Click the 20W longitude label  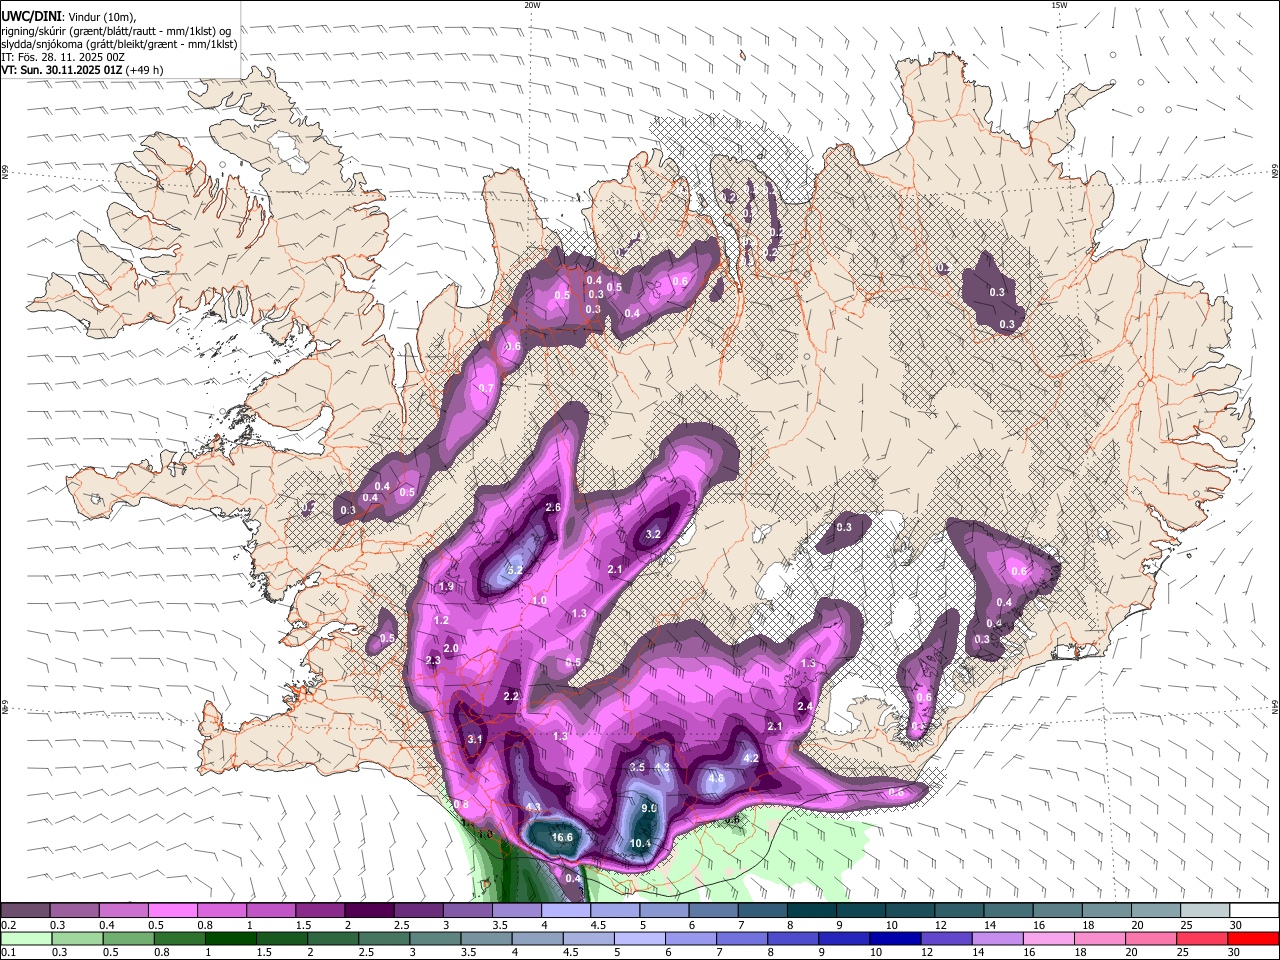532,5
